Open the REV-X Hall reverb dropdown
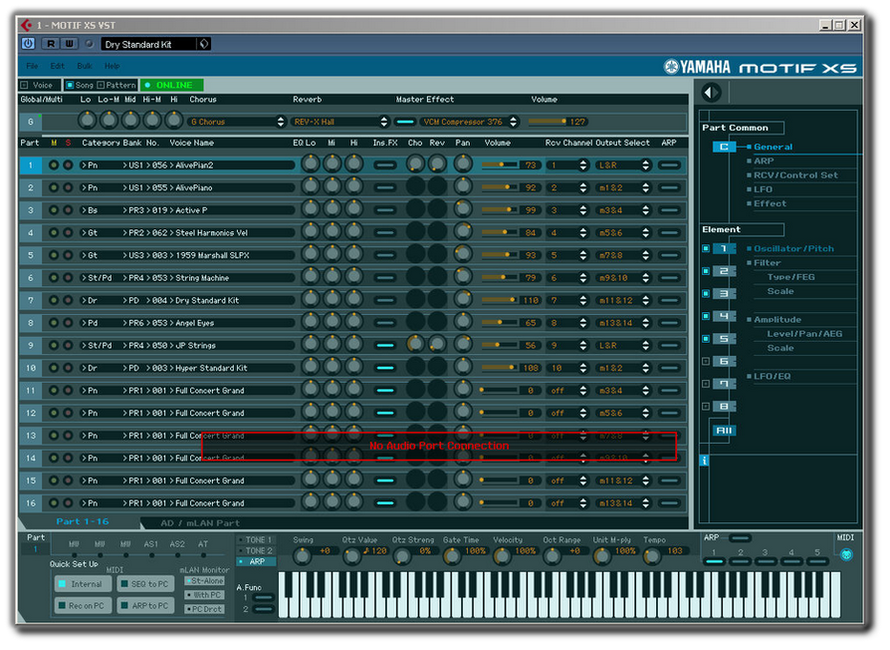This screenshot has width=890, height=650. point(340,122)
